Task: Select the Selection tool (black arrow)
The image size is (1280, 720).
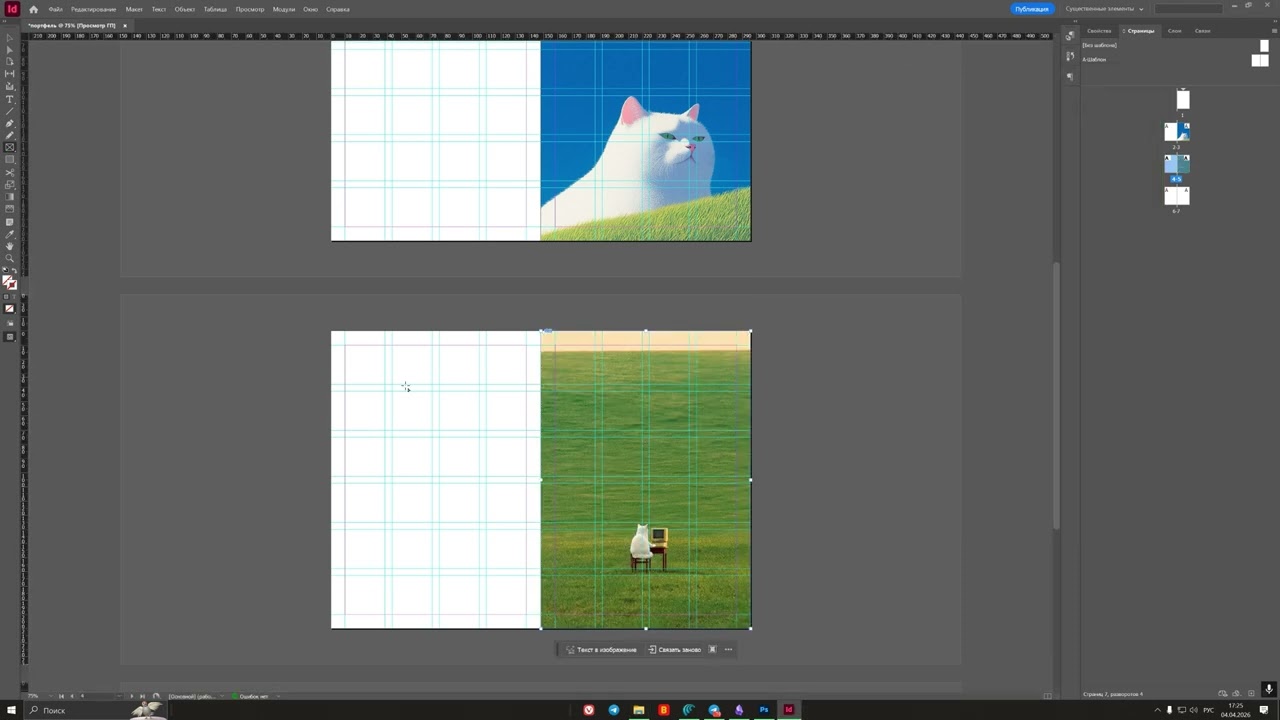Action: coord(10,38)
